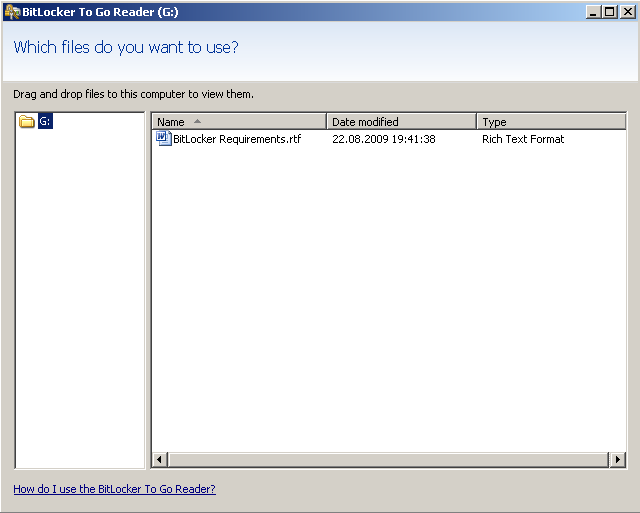640x513 pixels.
Task: Select the file BitLocker Requirements.rtf
Action: 237,139
